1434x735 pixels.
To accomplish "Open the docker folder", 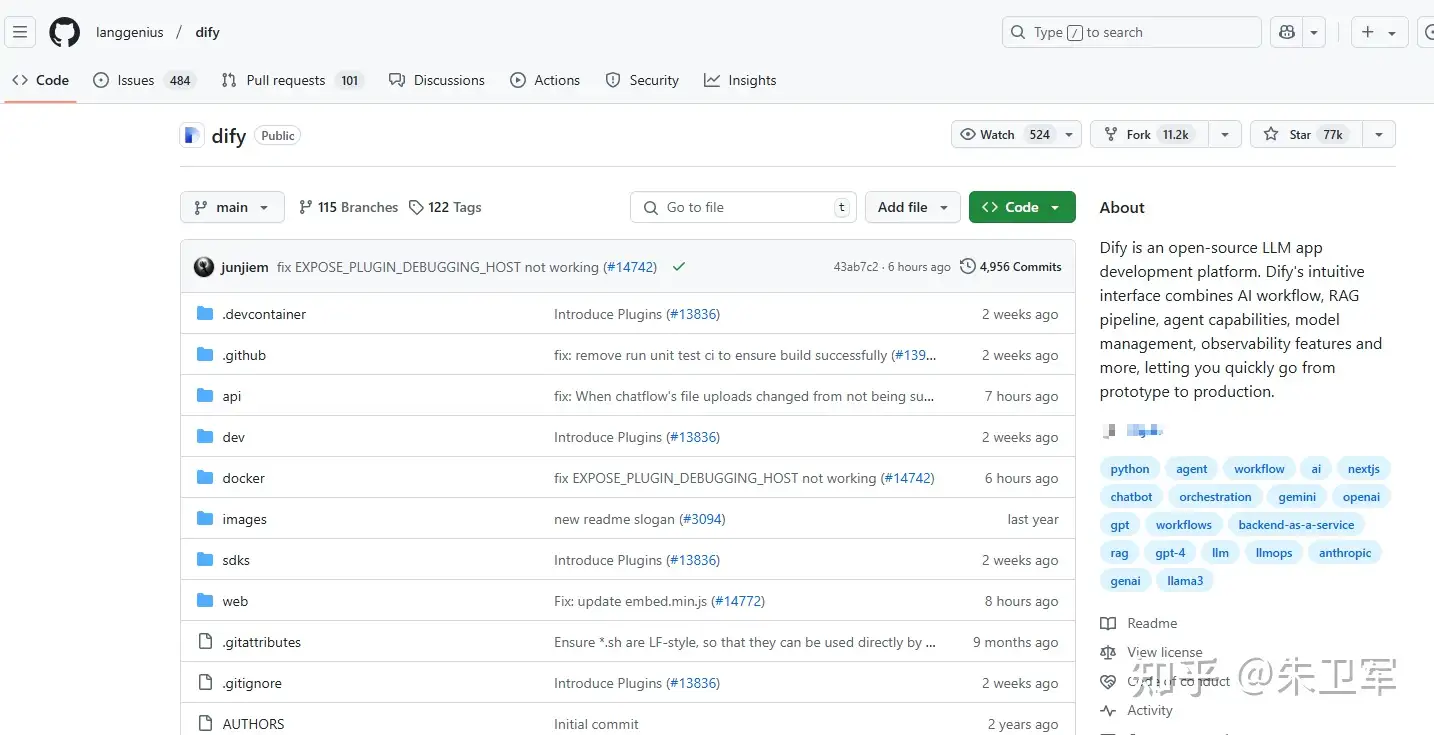I will 243,478.
